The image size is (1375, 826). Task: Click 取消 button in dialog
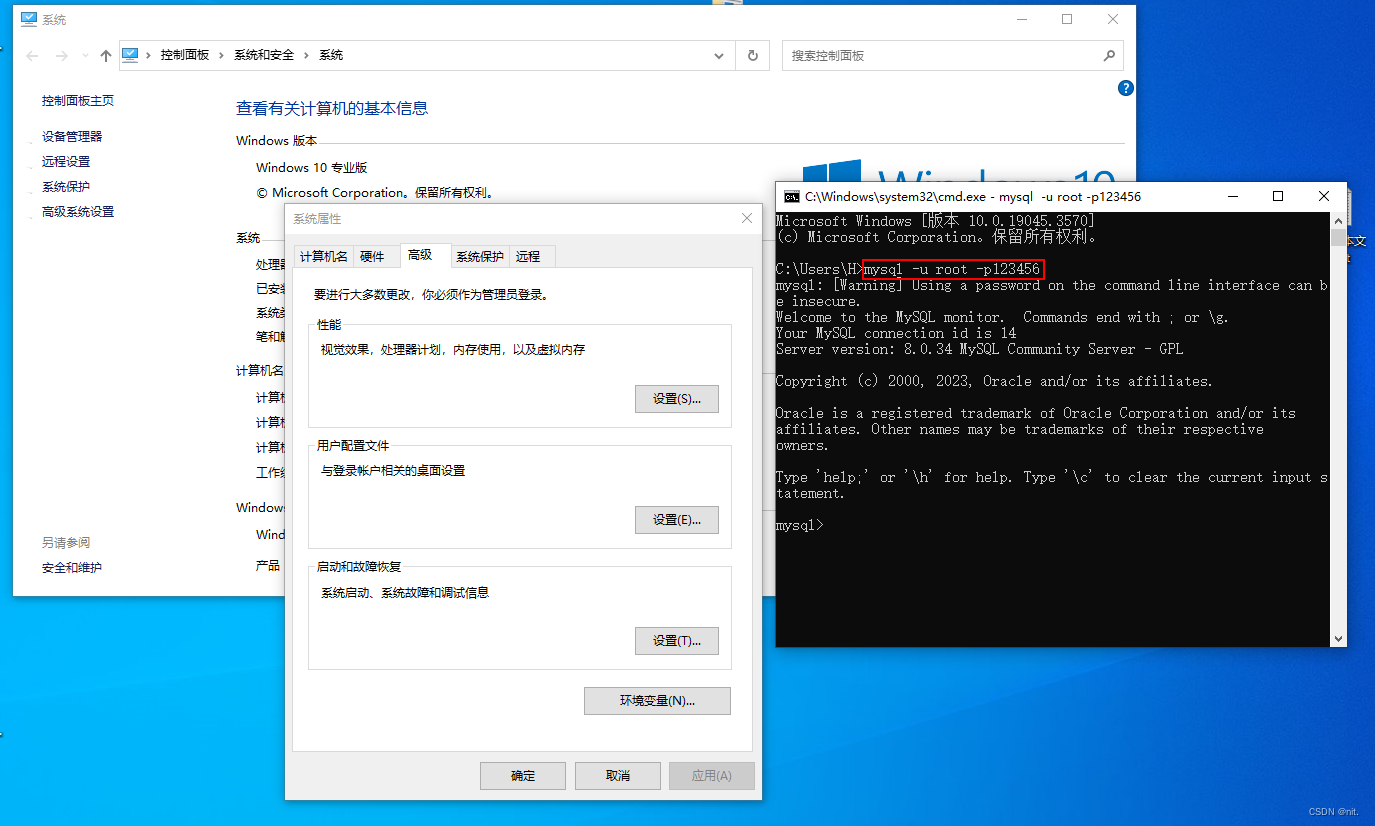click(618, 776)
